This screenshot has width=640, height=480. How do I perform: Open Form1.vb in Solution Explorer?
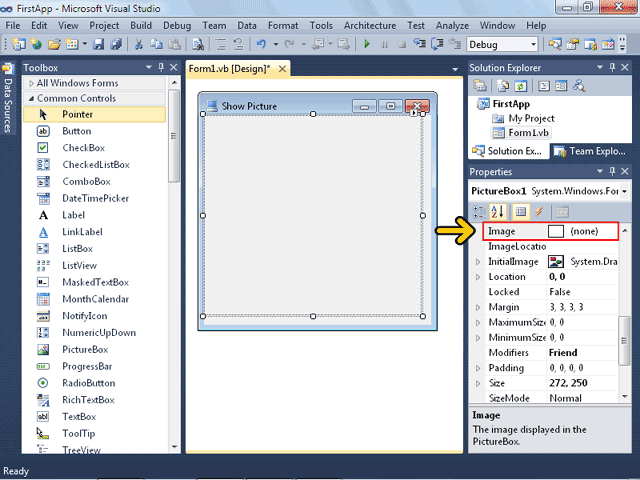528,132
